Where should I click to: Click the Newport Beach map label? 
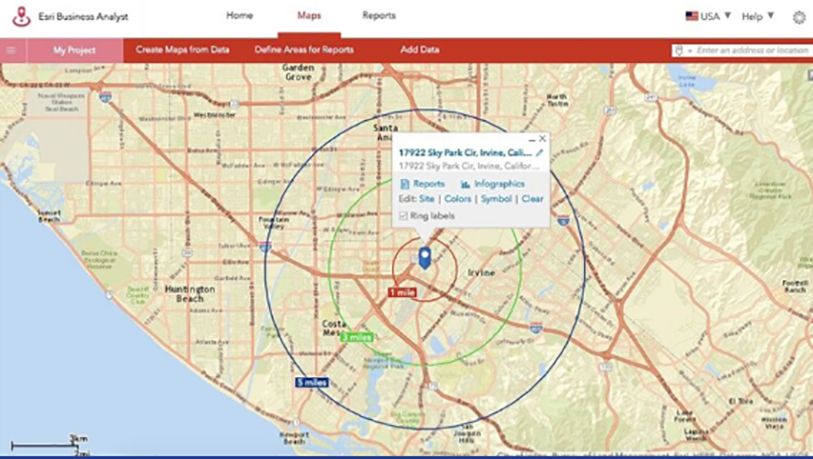(294, 438)
